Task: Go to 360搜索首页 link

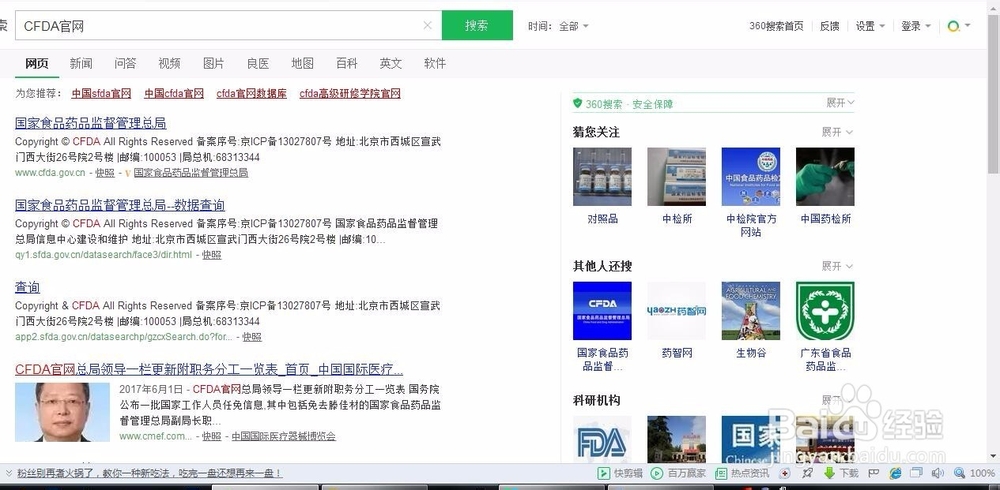Action: pos(776,26)
